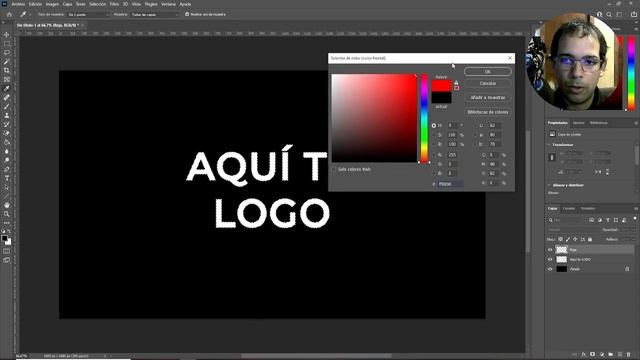This screenshot has height=360, width=640.
Task: Hide the Fondo layer
Action: [x=550, y=269]
